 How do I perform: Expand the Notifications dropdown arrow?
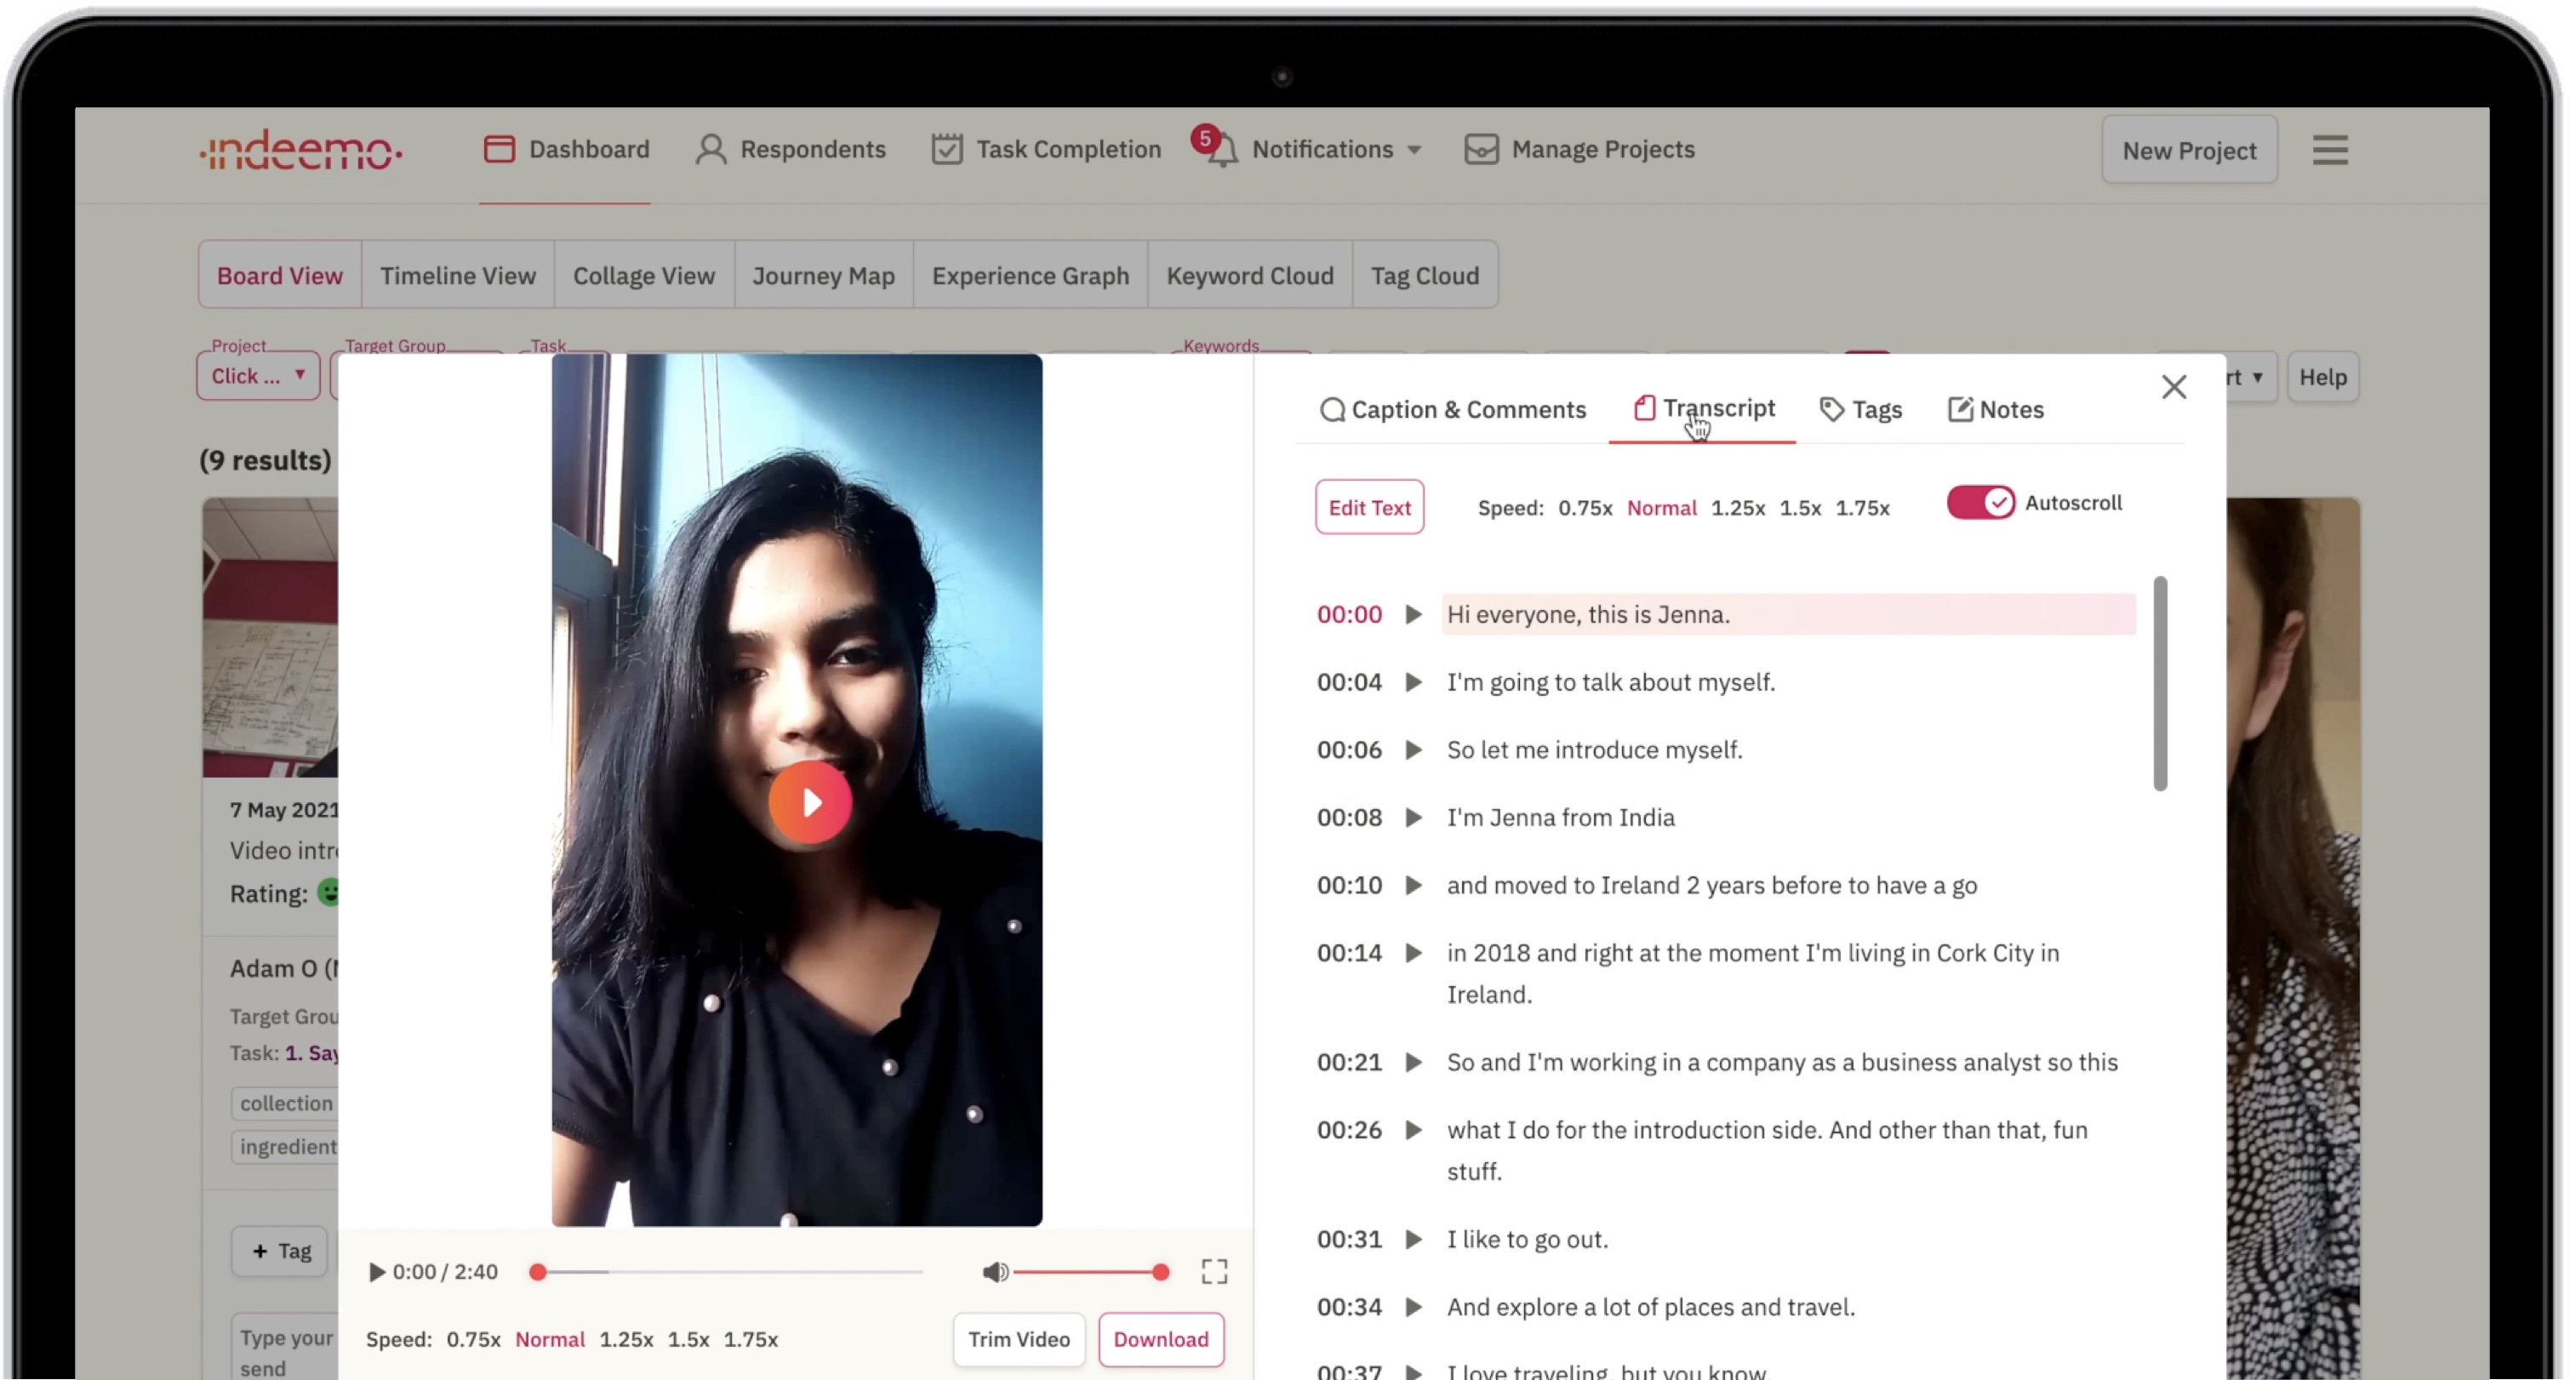1414,150
